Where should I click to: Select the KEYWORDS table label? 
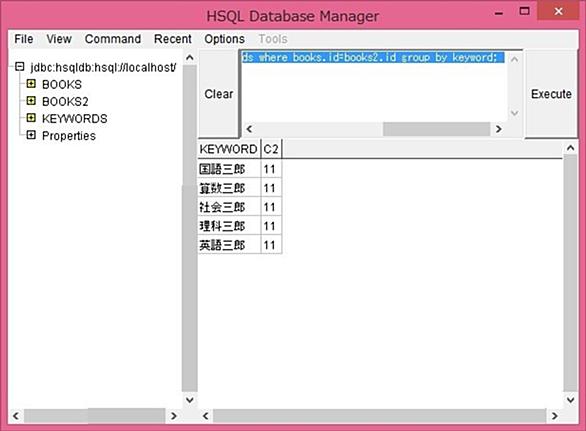point(75,119)
